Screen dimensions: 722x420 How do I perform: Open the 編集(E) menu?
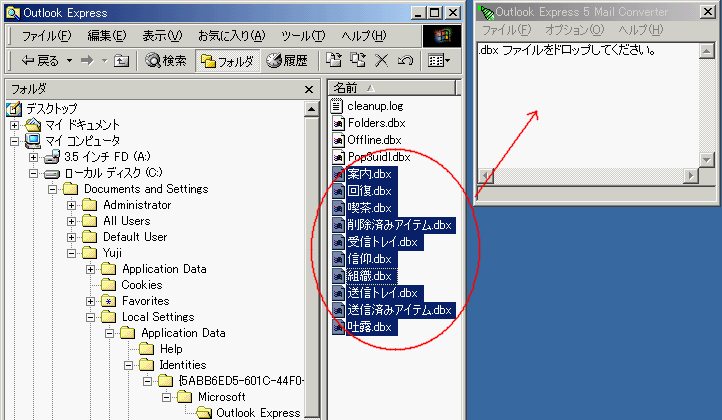[x=107, y=35]
